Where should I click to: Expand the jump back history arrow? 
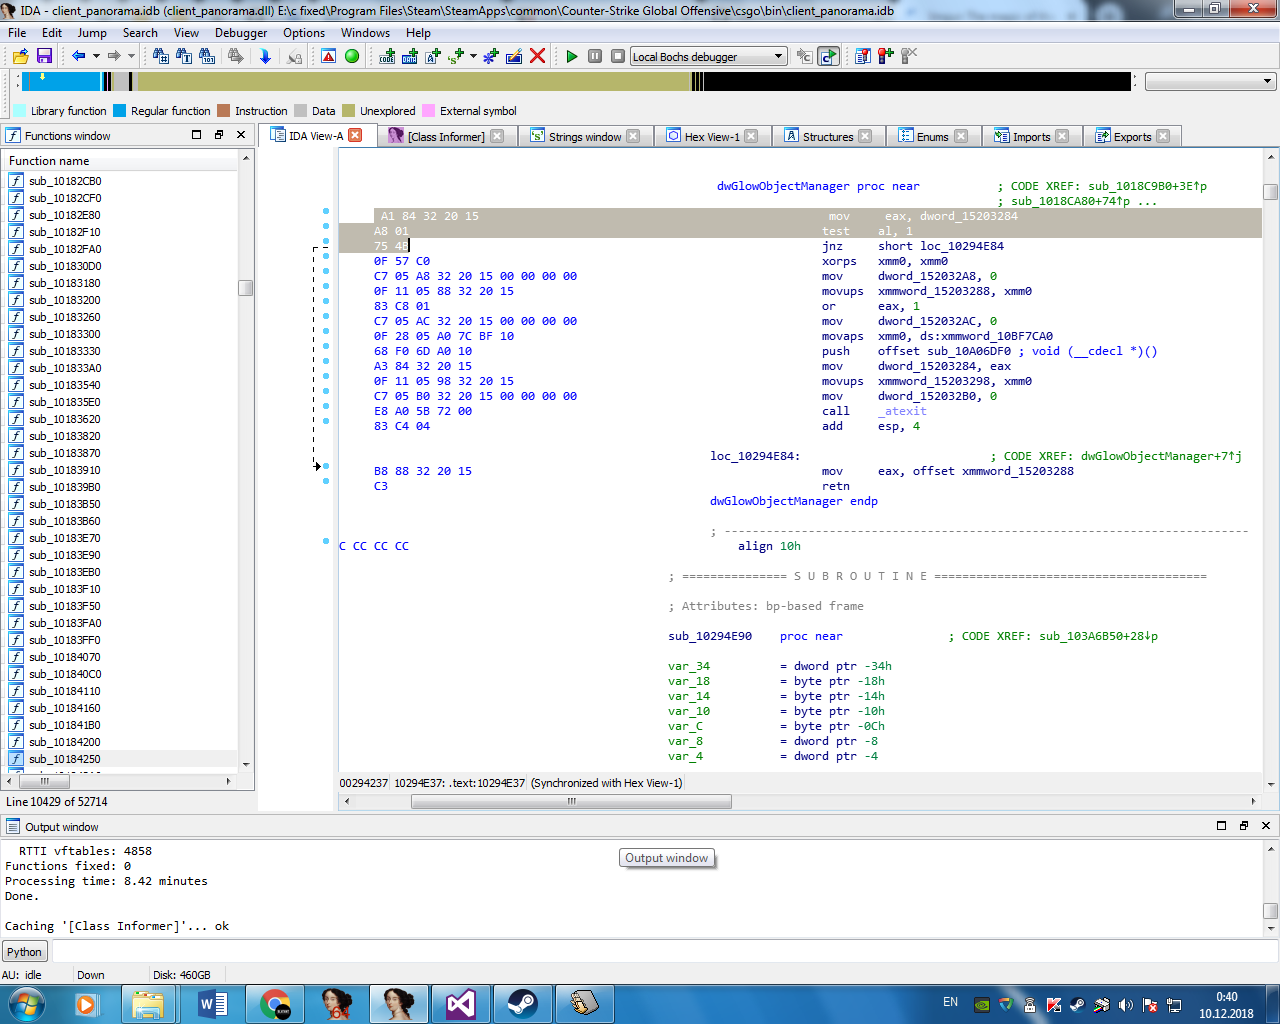coord(96,56)
